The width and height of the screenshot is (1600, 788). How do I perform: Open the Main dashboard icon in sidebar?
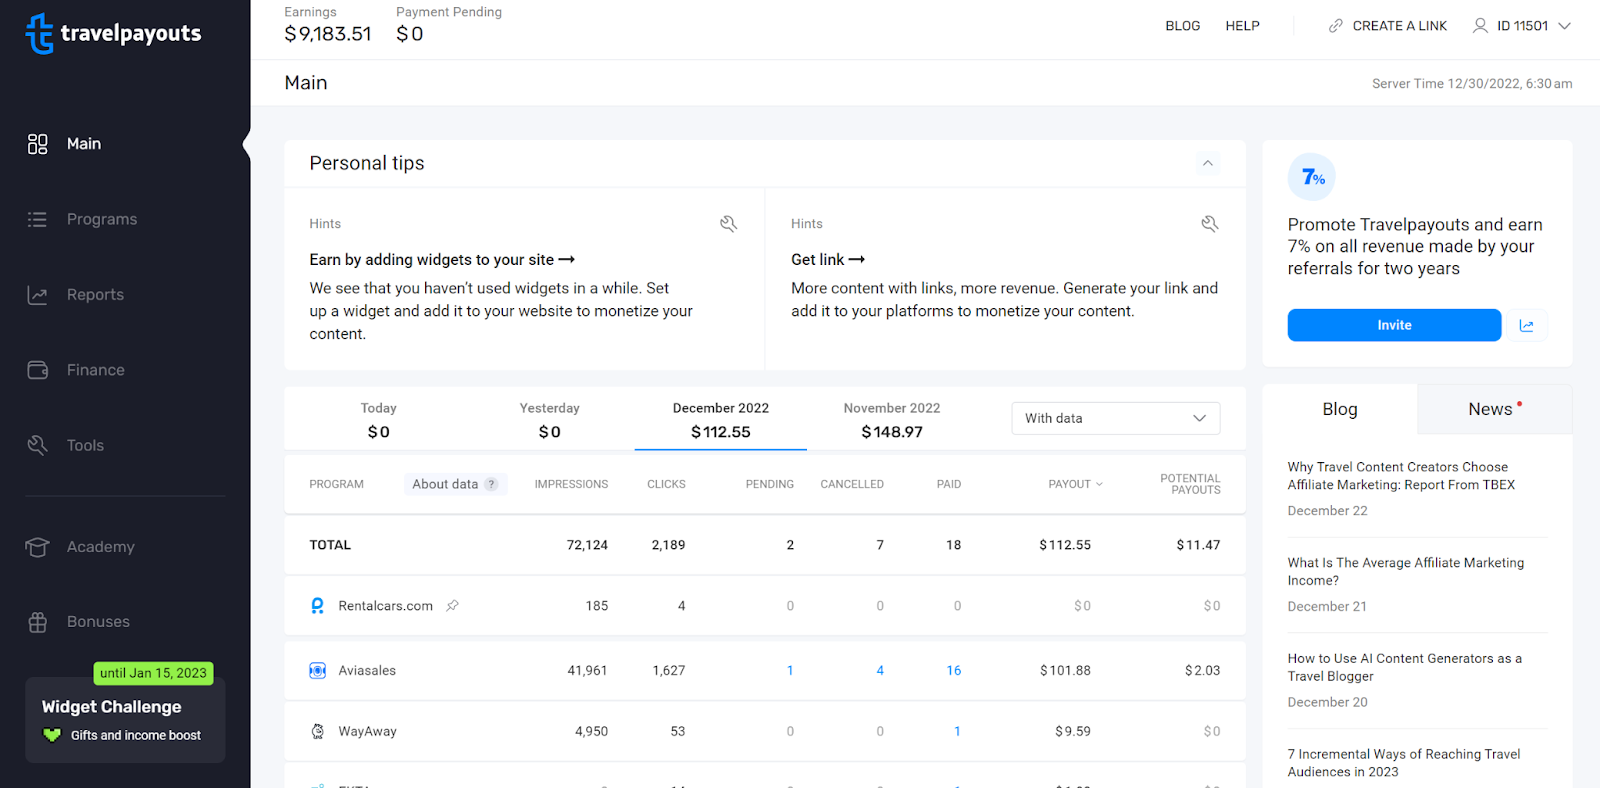pyautogui.click(x=37, y=144)
